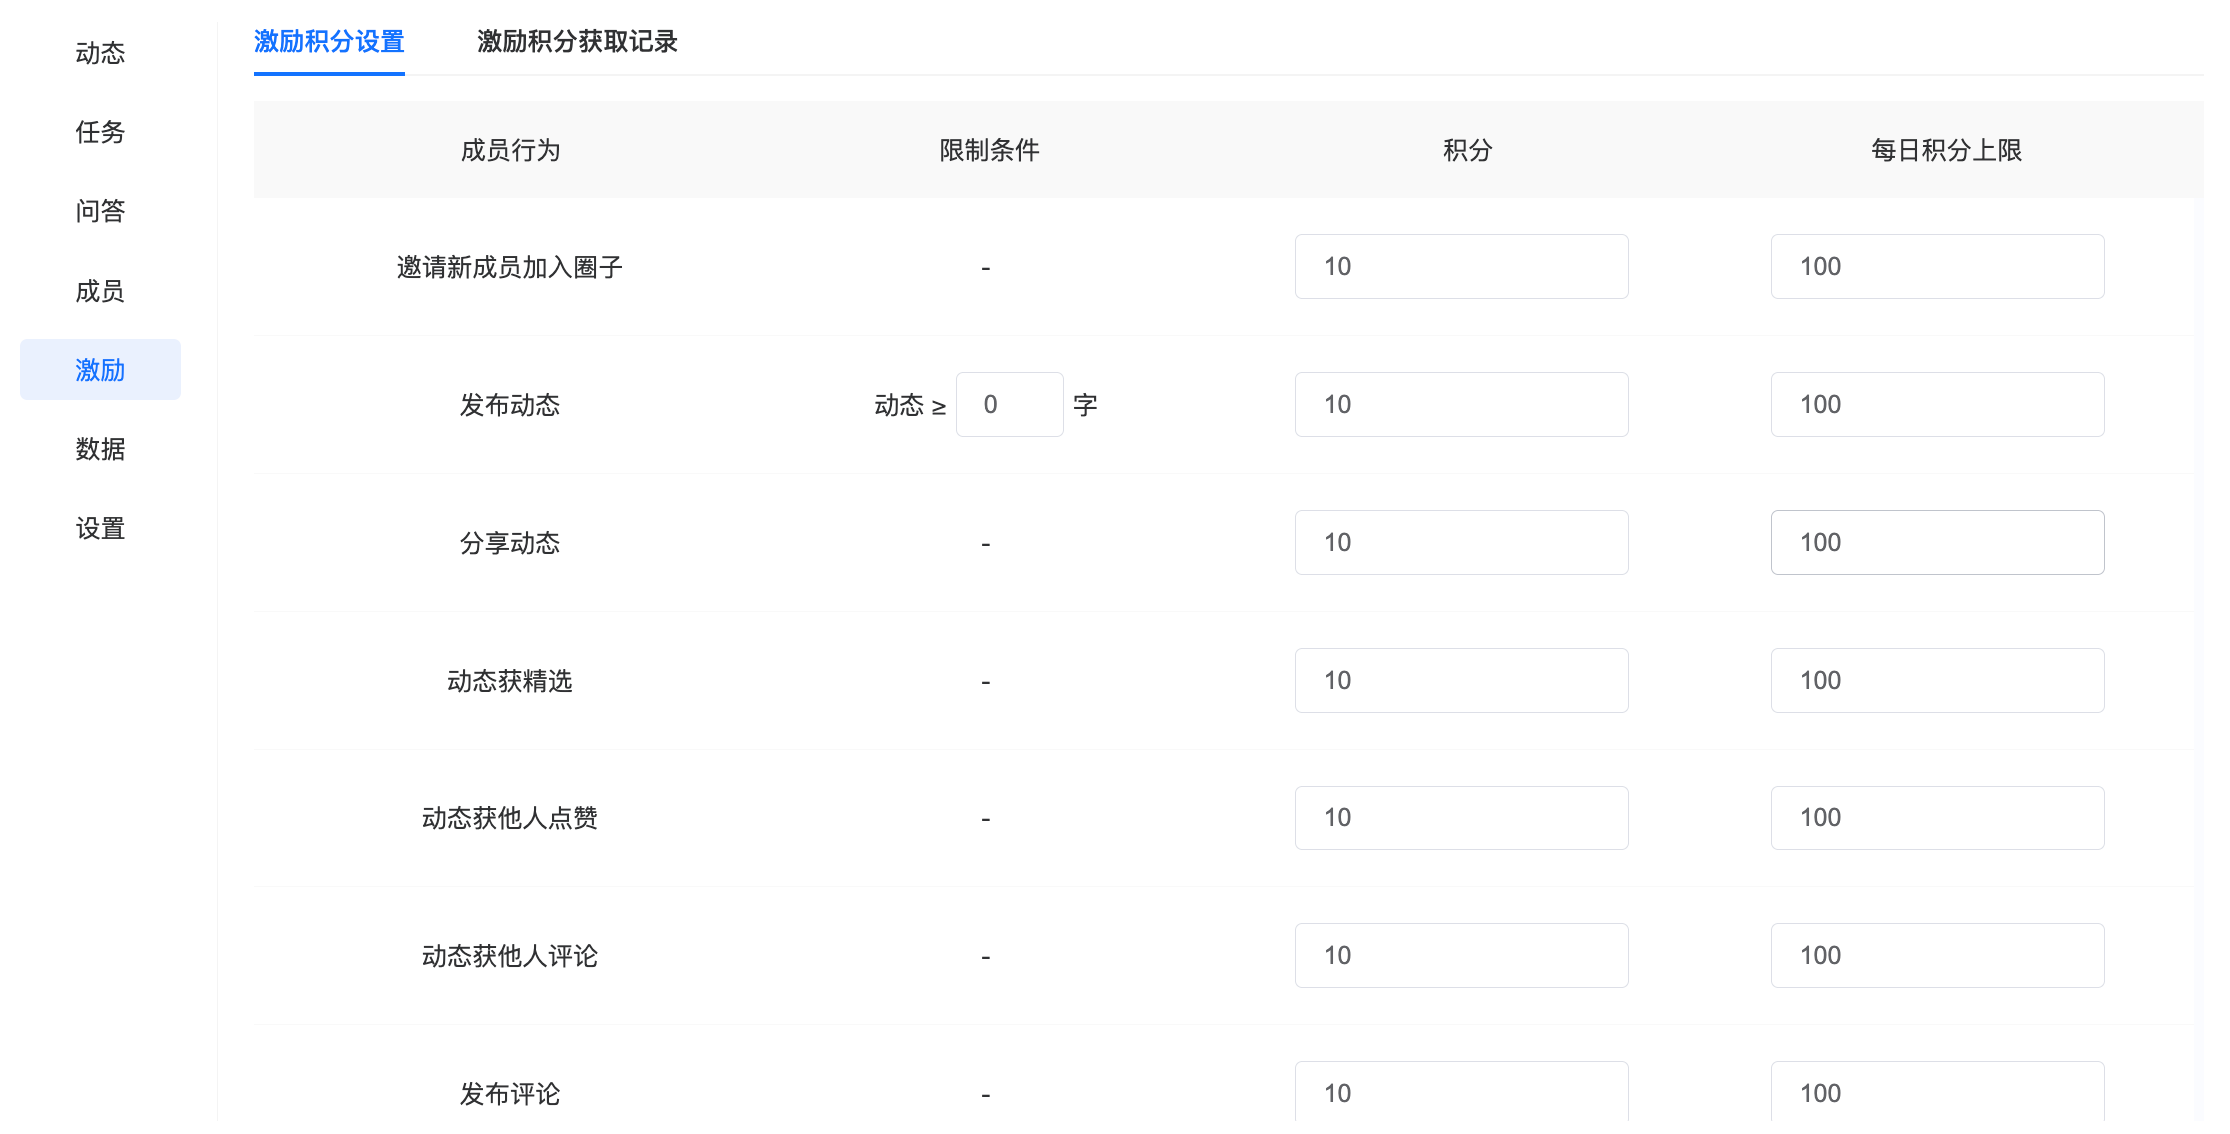This screenshot has height=1134, width=2230.
Task: Click the 分享动态 row label
Action: (510, 543)
